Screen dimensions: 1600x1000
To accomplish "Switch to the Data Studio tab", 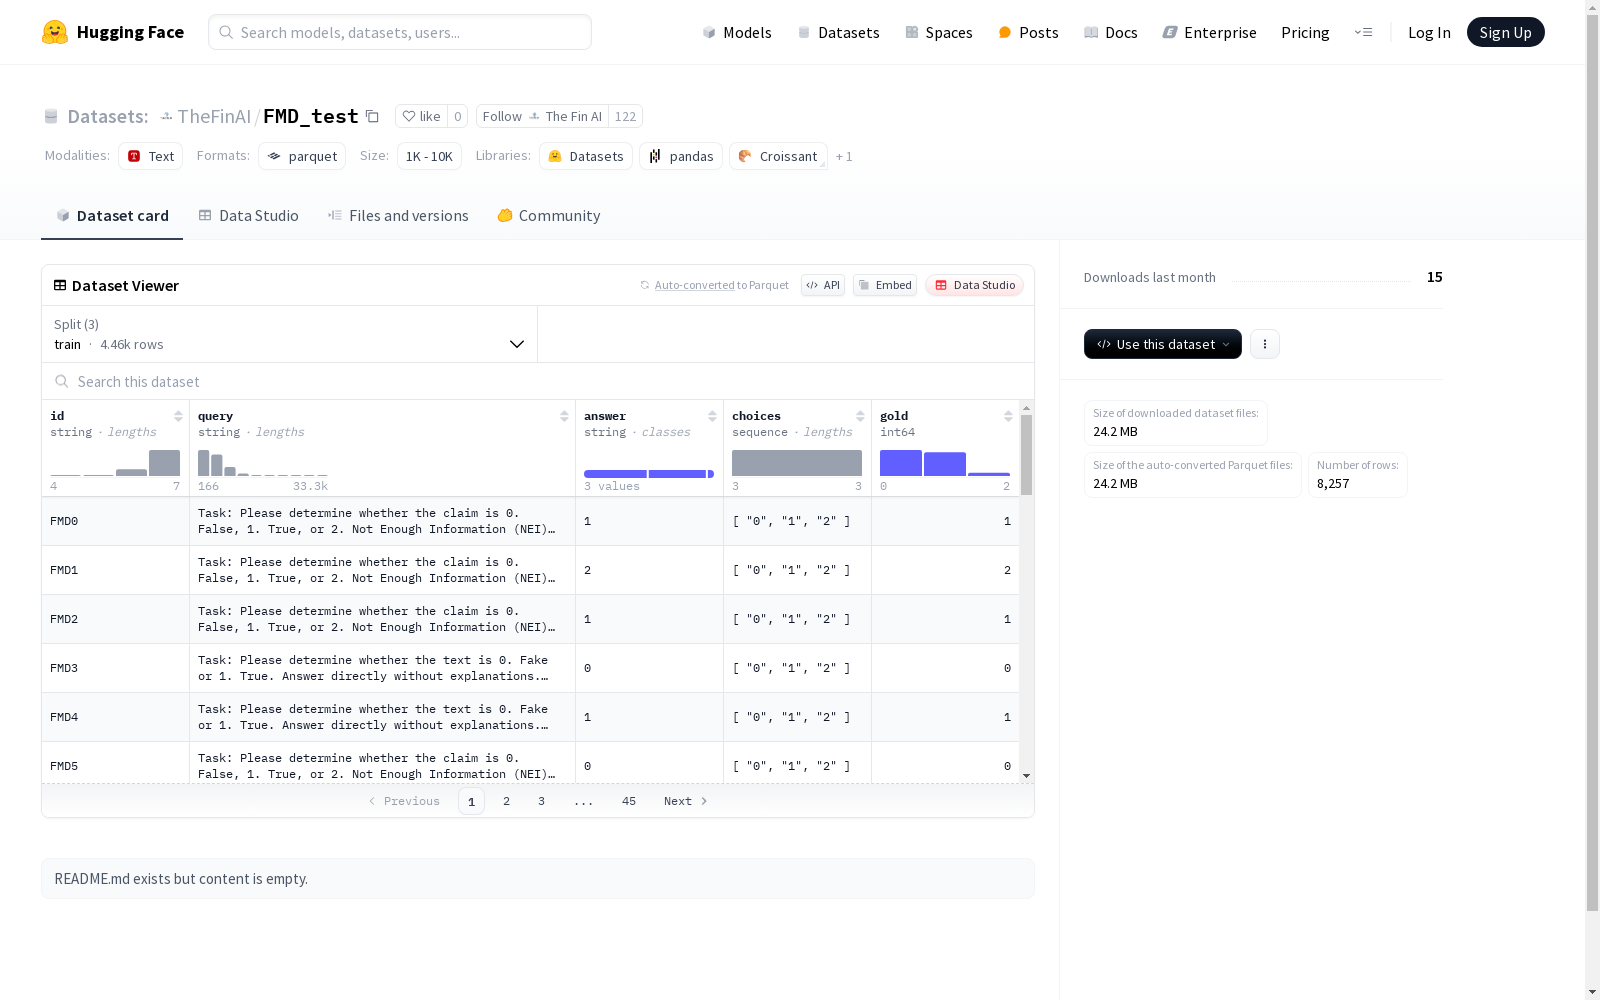I will [248, 215].
